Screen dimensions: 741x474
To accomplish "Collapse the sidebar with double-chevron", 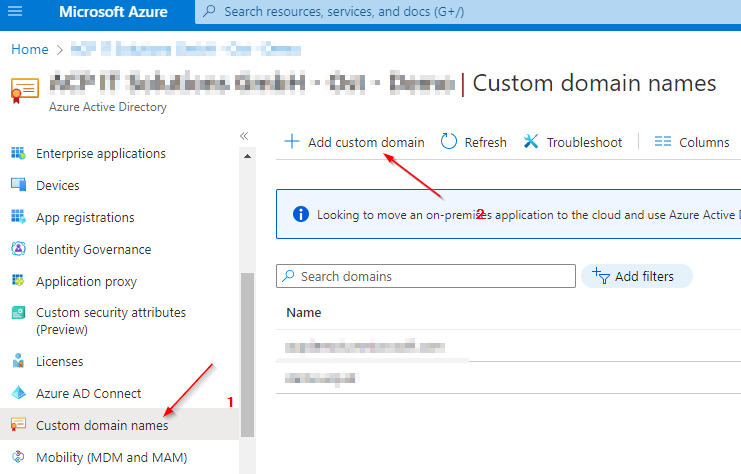I will click(x=244, y=136).
